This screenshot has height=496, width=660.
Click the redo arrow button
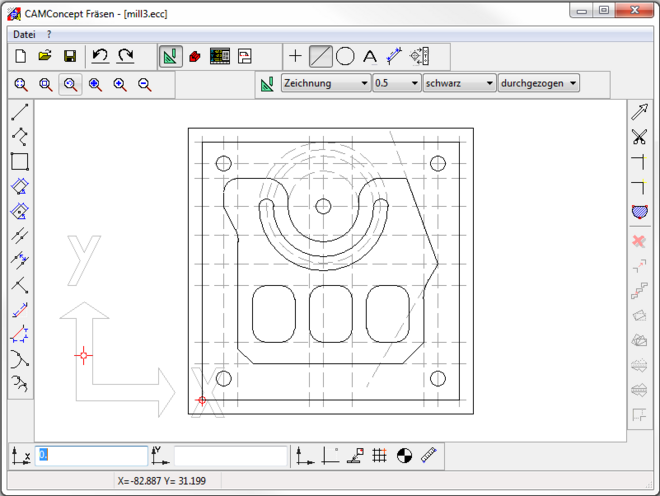125,57
